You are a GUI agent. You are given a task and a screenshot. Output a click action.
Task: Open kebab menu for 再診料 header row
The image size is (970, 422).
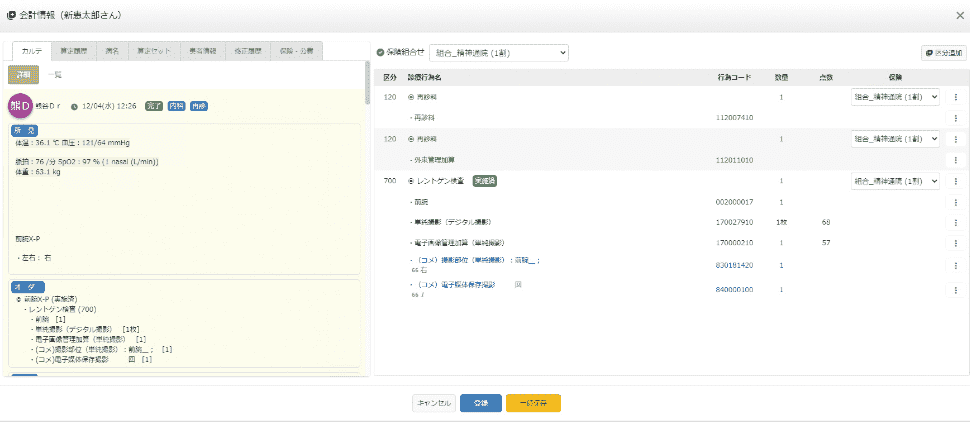tap(955, 97)
